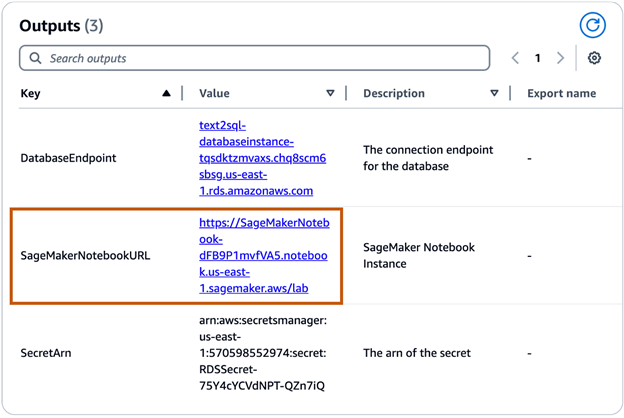Click the Value column header label
This screenshot has width=624, height=418.
[214, 93]
